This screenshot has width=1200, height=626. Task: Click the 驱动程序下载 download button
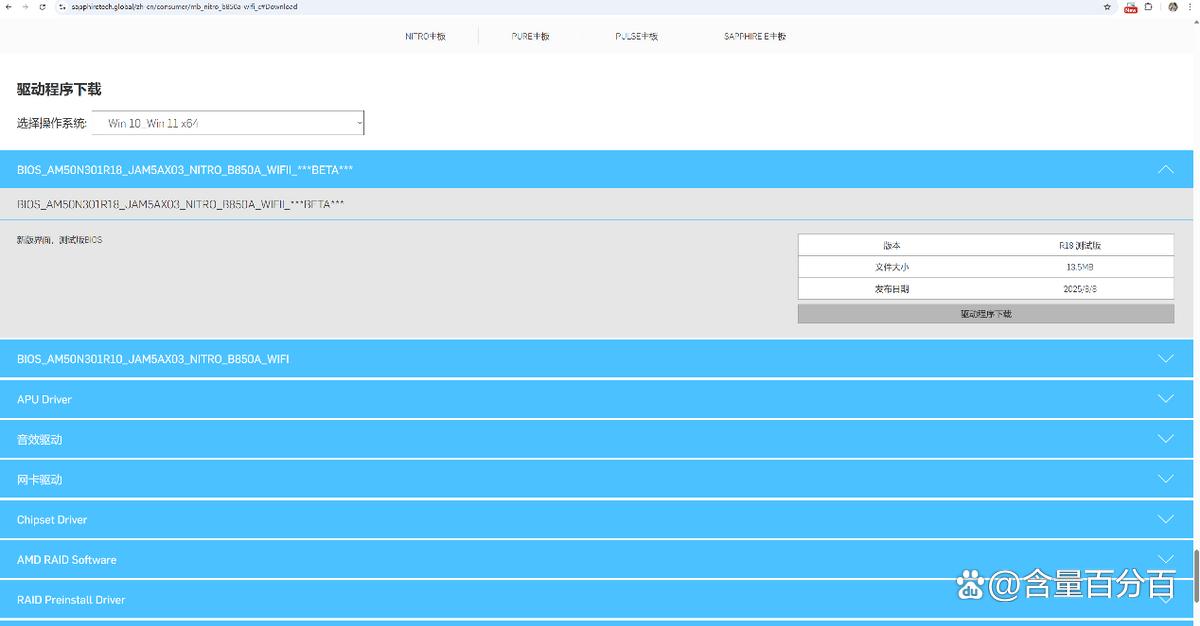pyautogui.click(x=986, y=313)
